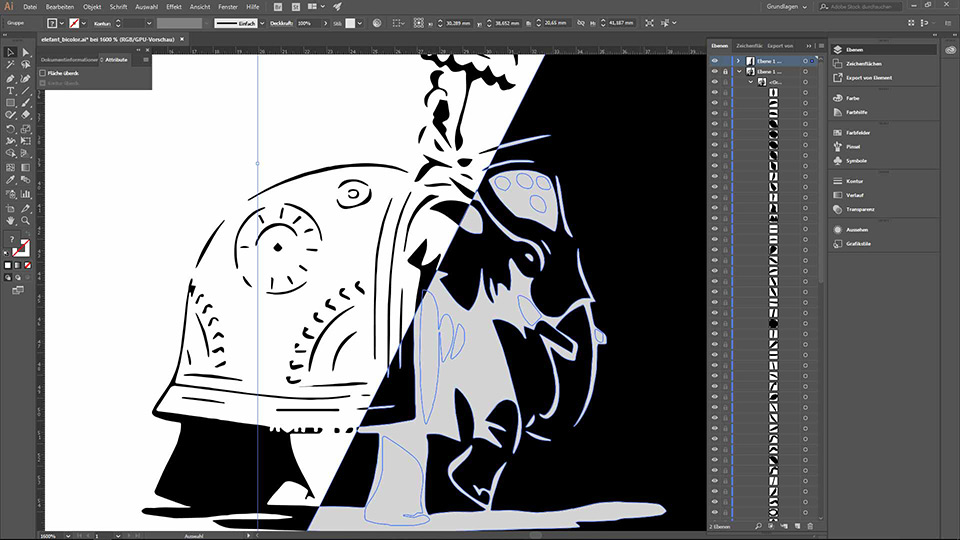Select the Rectangle tool
Screen dimensions: 960x540
[10, 103]
